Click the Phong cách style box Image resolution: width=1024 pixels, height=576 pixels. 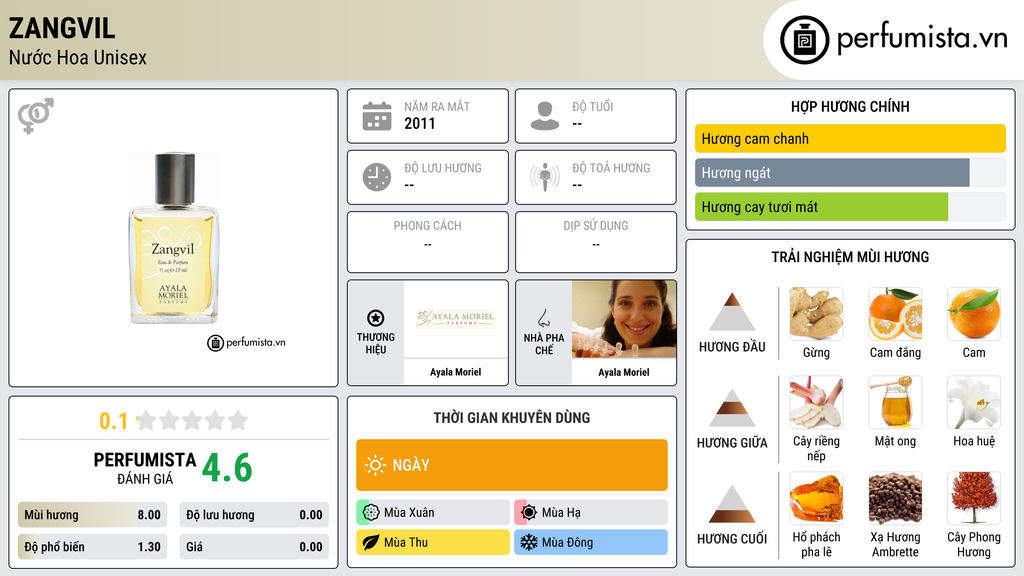pos(428,242)
